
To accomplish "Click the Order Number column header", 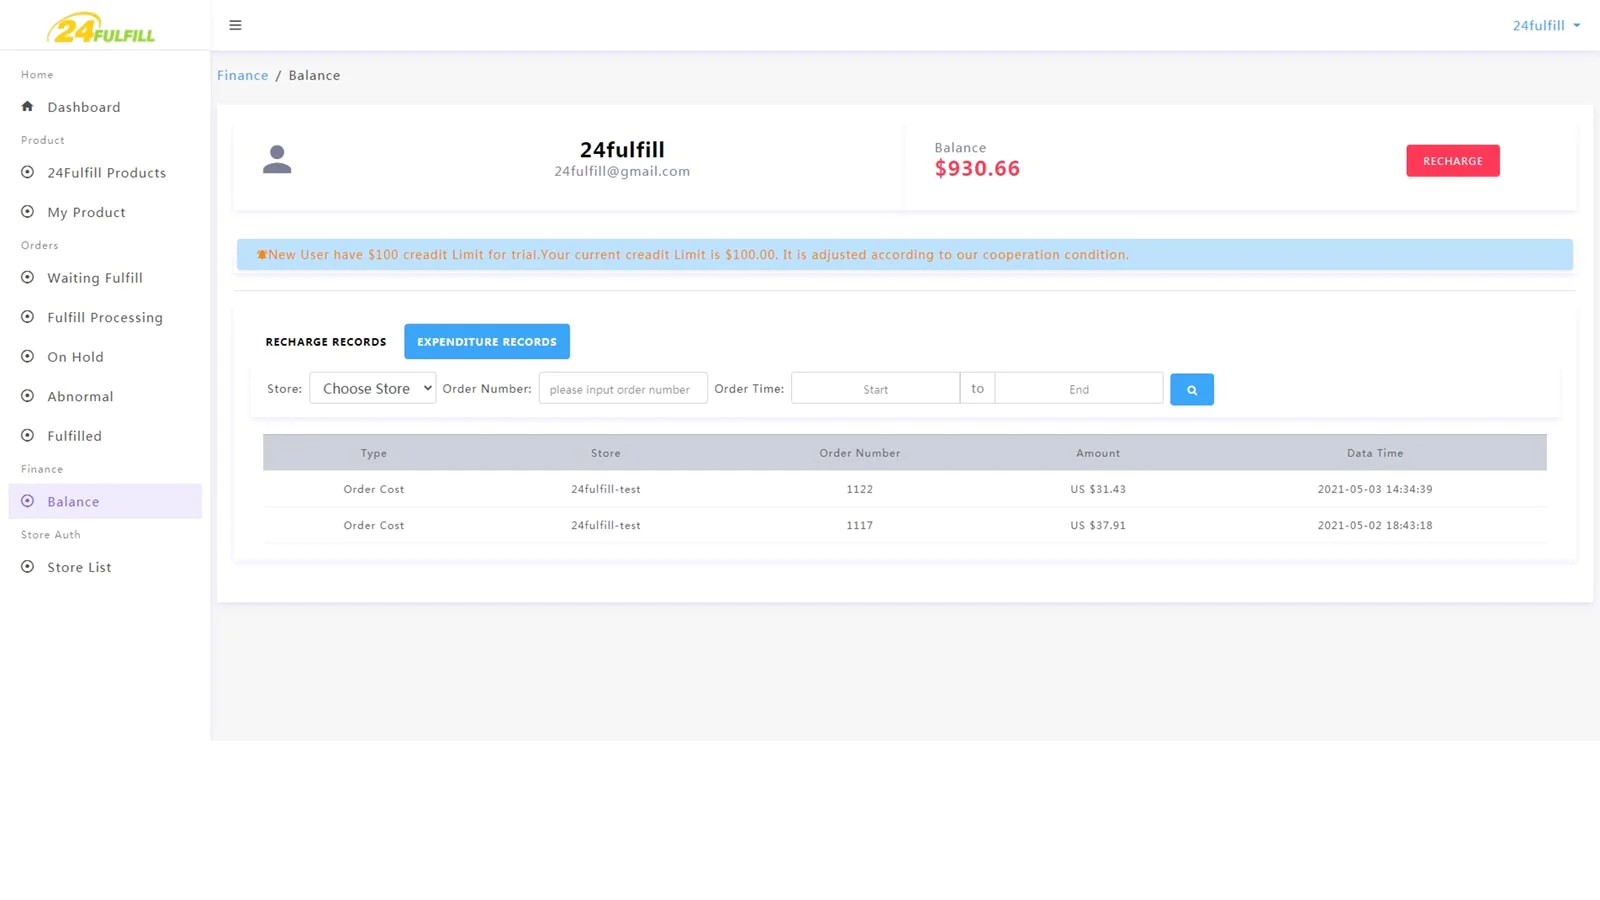I will (x=860, y=453).
